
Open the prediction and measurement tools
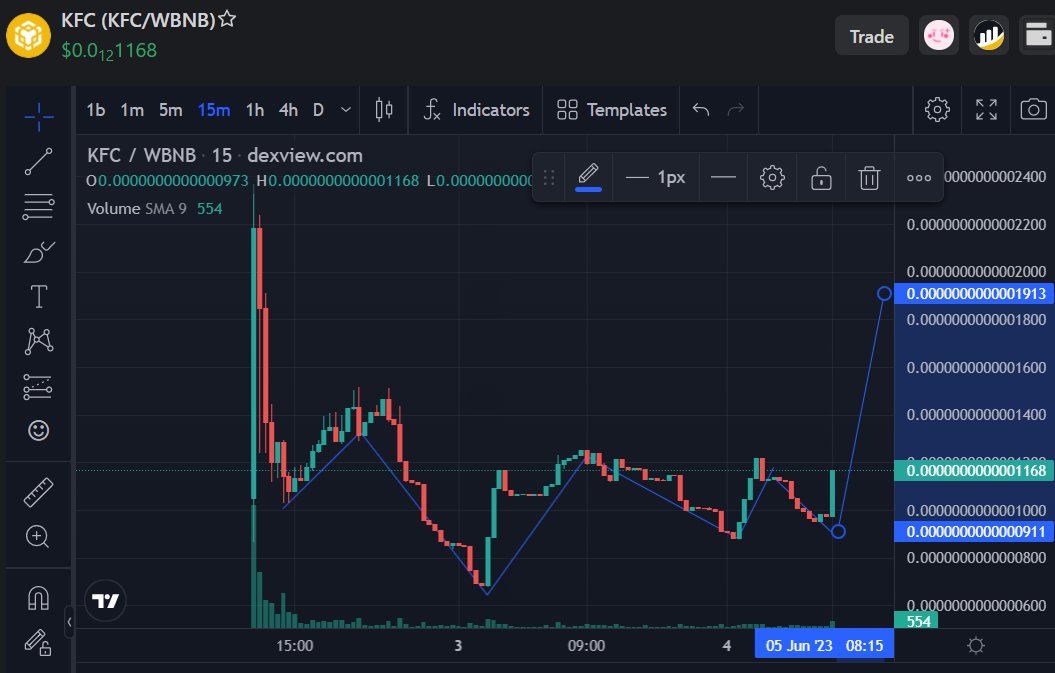tap(38, 386)
